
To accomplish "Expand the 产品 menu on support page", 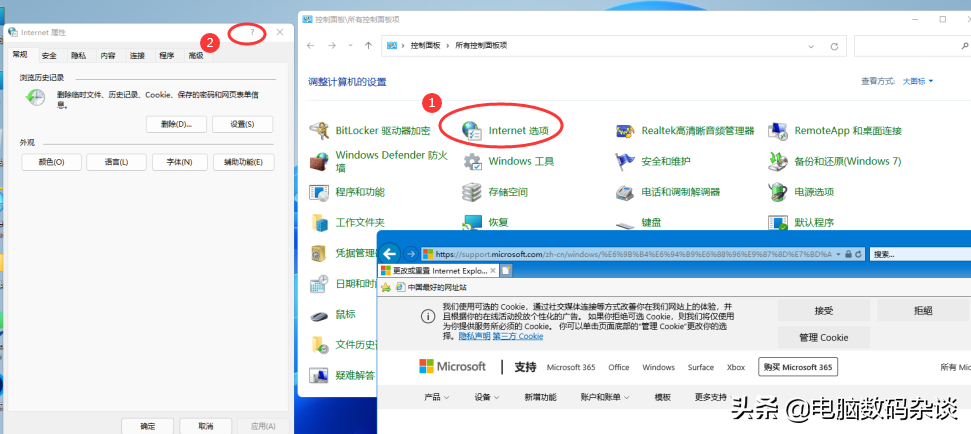I will click(x=437, y=397).
